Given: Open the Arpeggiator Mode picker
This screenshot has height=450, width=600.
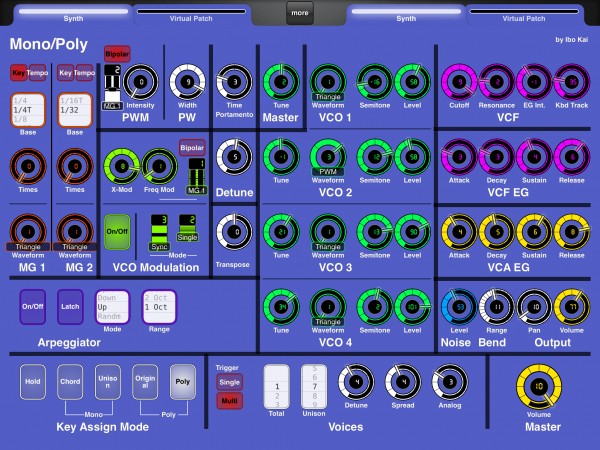Looking at the screenshot, I should pos(112,307).
